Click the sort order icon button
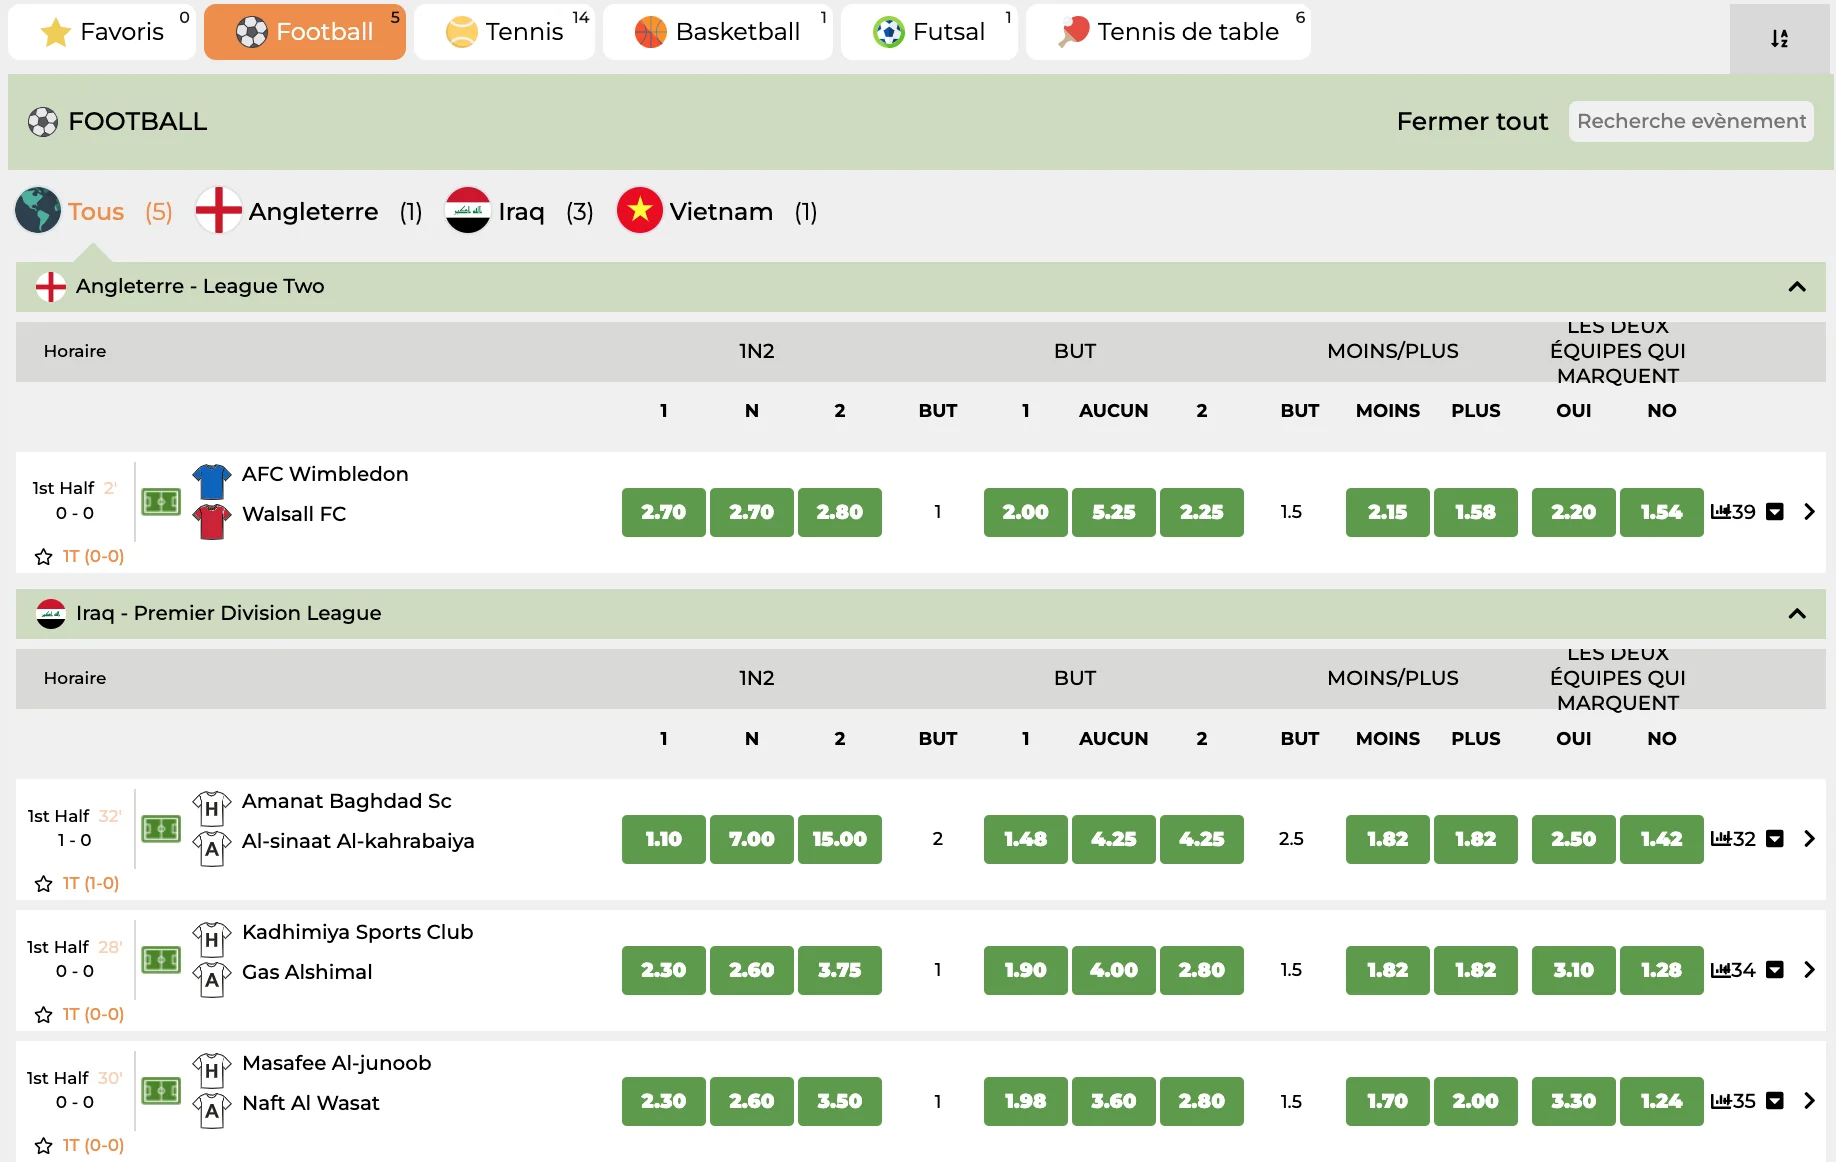This screenshot has height=1162, width=1836. point(1779,38)
